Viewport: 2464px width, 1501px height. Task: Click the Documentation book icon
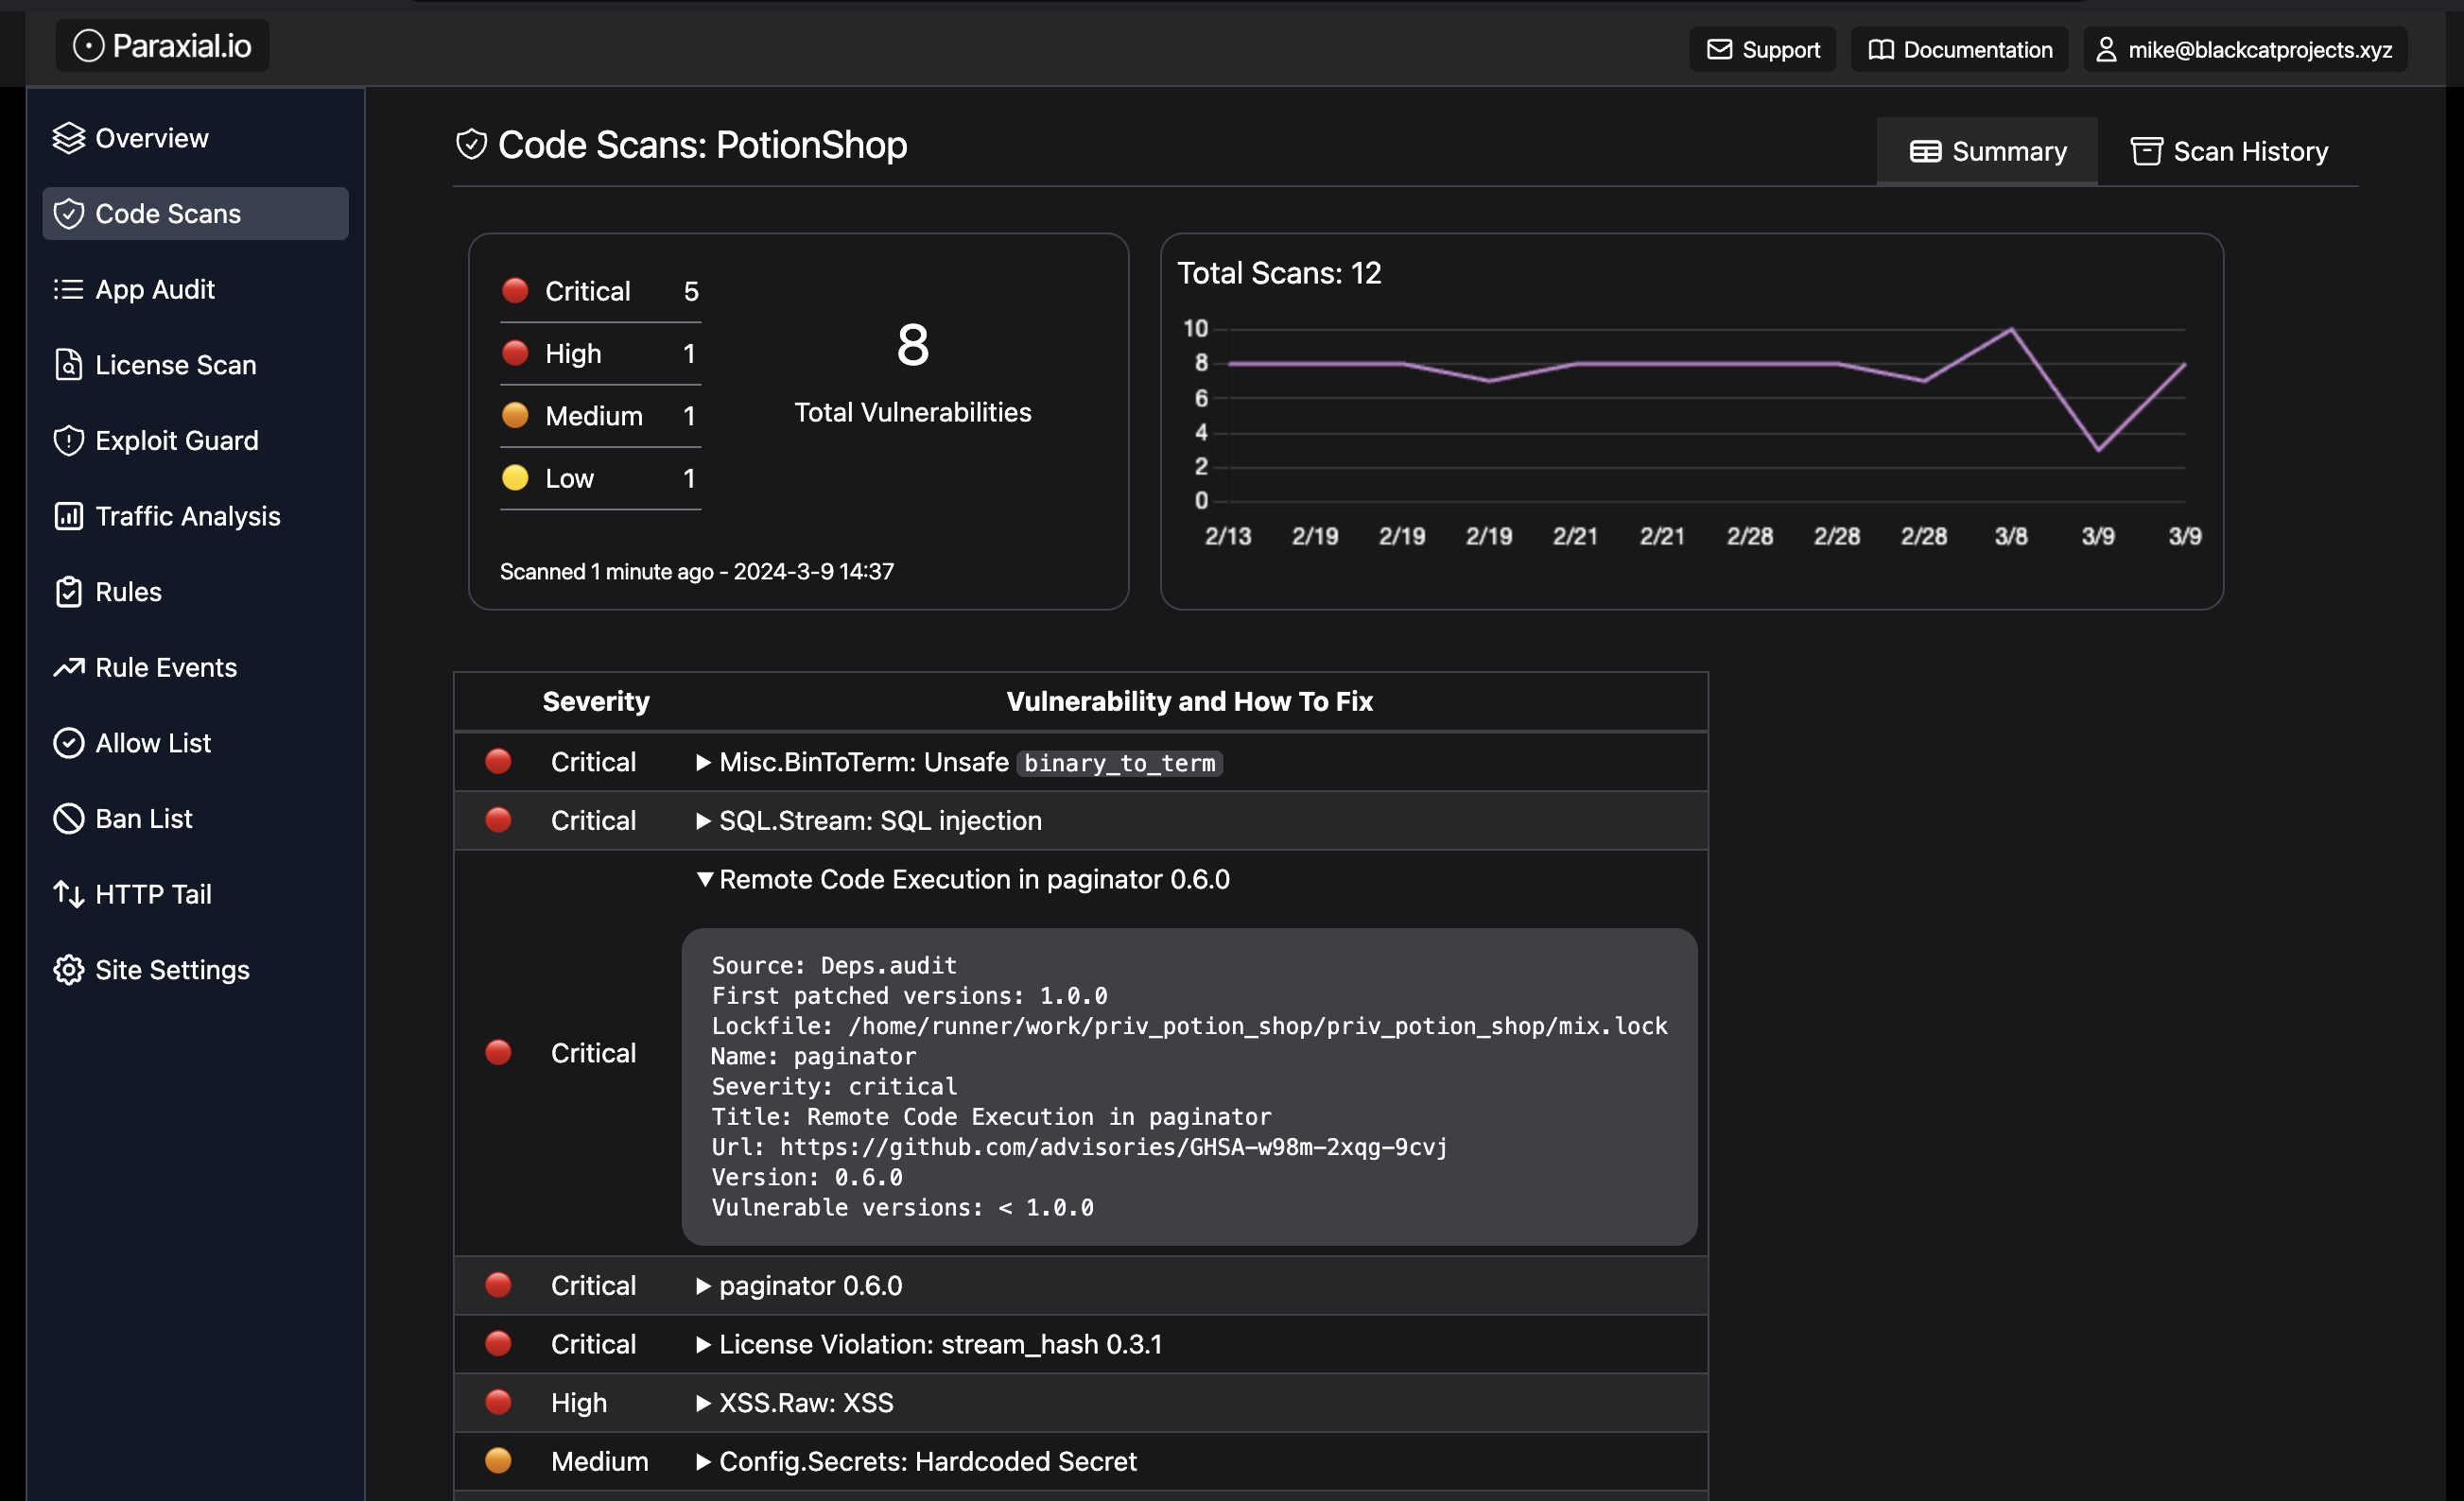(x=1881, y=49)
